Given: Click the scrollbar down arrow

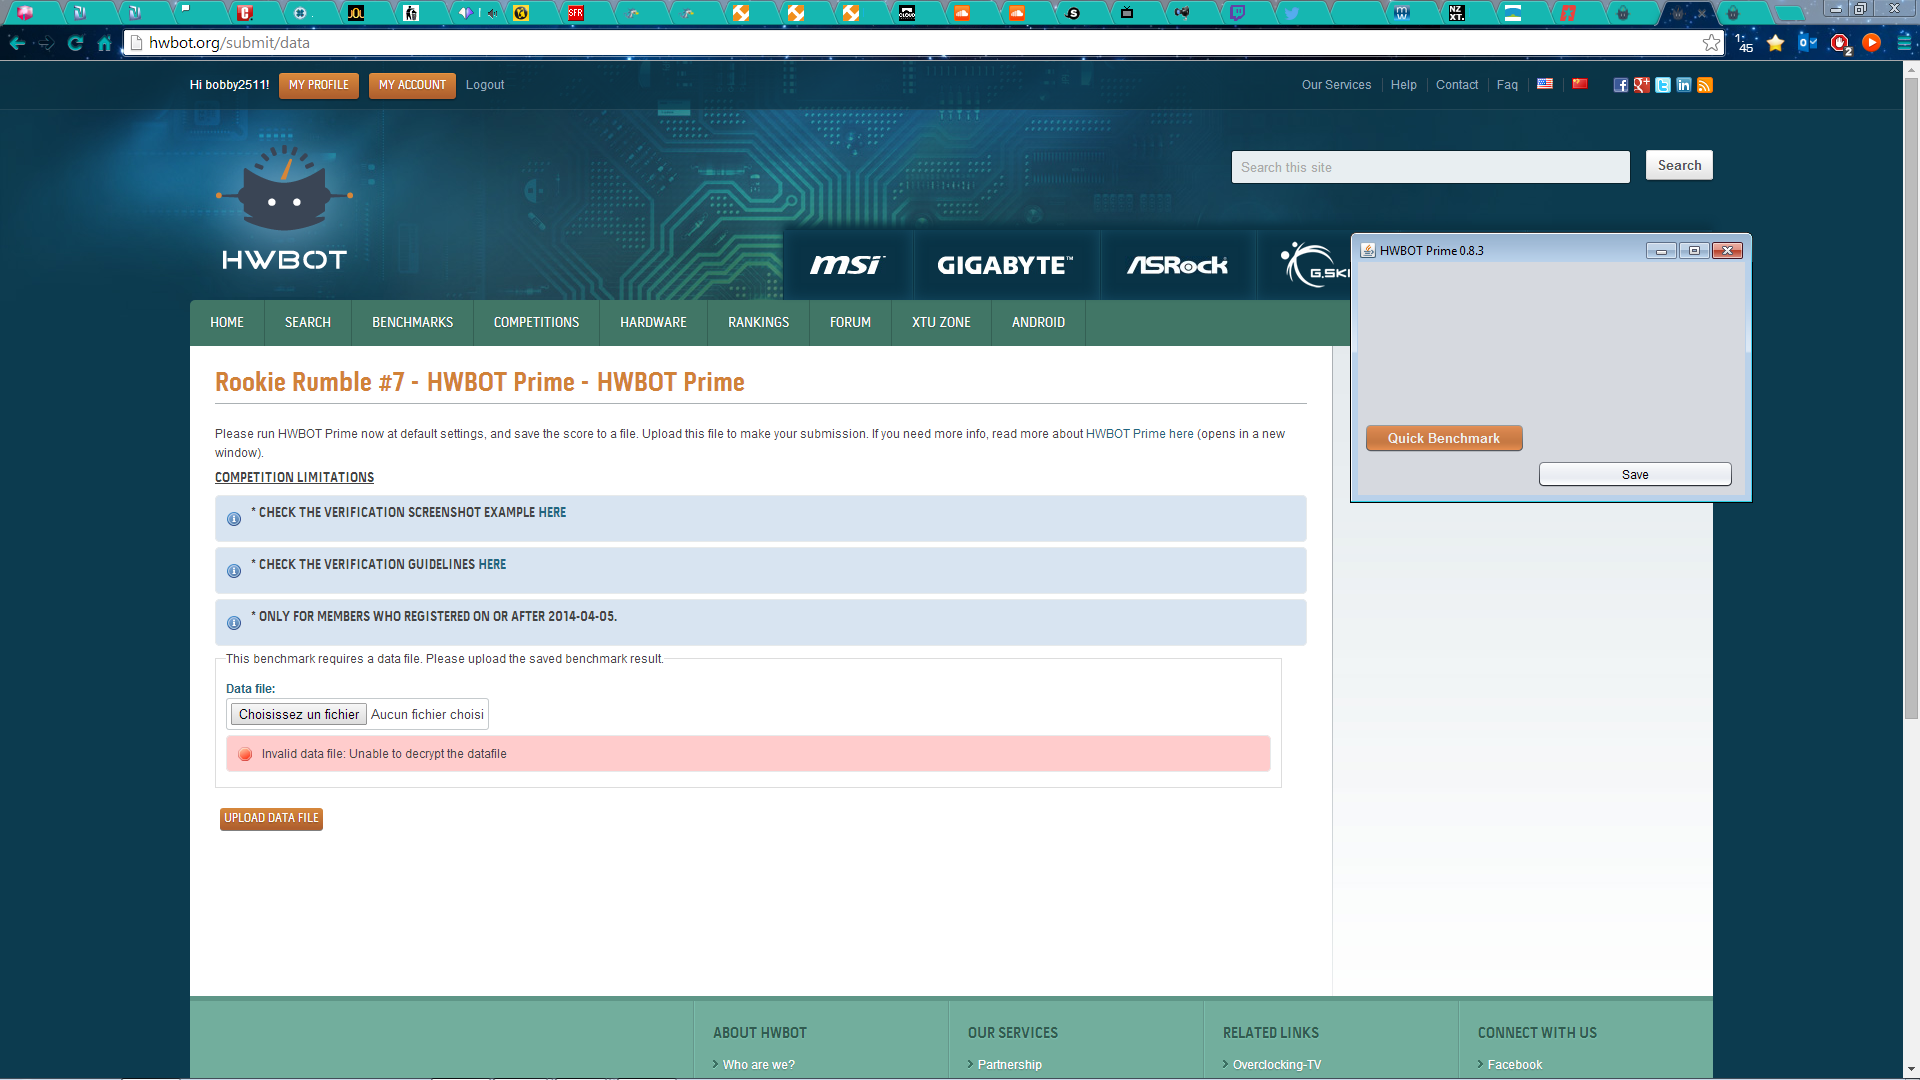Looking at the screenshot, I should click(1911, 1068).
